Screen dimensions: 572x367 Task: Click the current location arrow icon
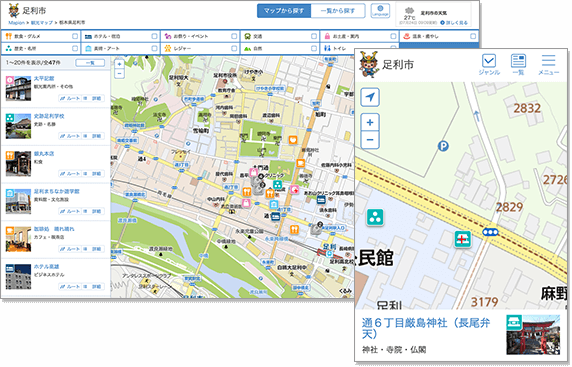coord(370,97)
